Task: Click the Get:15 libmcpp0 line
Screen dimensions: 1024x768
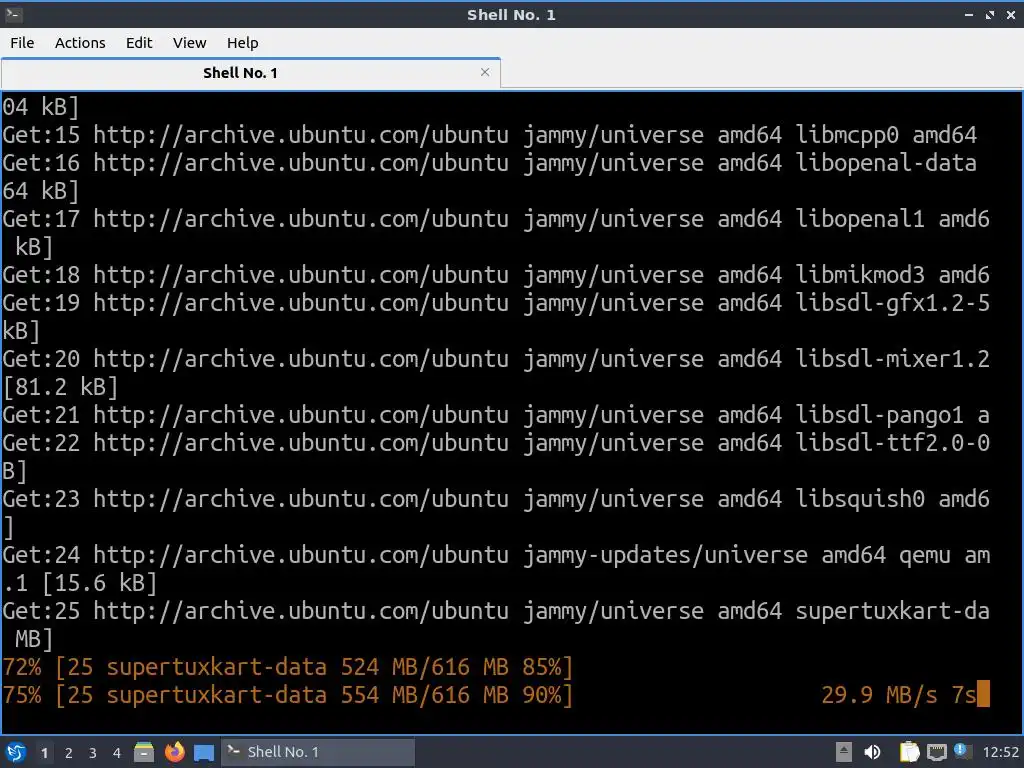Action: [490, 135]
